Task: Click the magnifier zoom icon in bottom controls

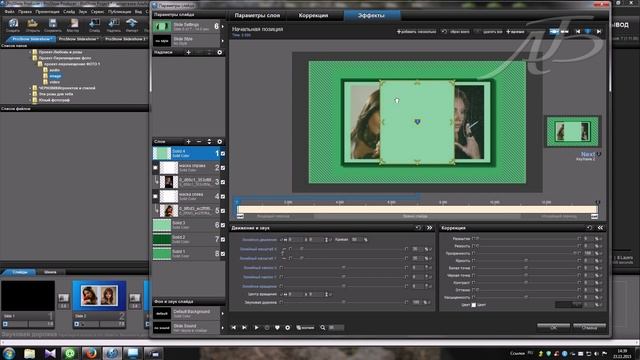Action: click(x=322, y=327)
